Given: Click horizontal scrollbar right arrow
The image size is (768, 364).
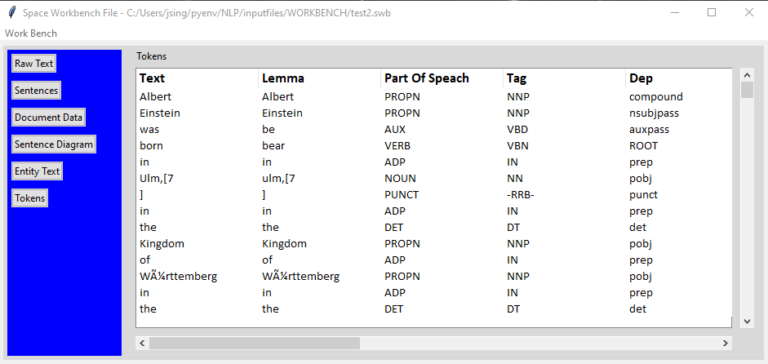Looking at the screenshot, I should click(x=725, y=343).
